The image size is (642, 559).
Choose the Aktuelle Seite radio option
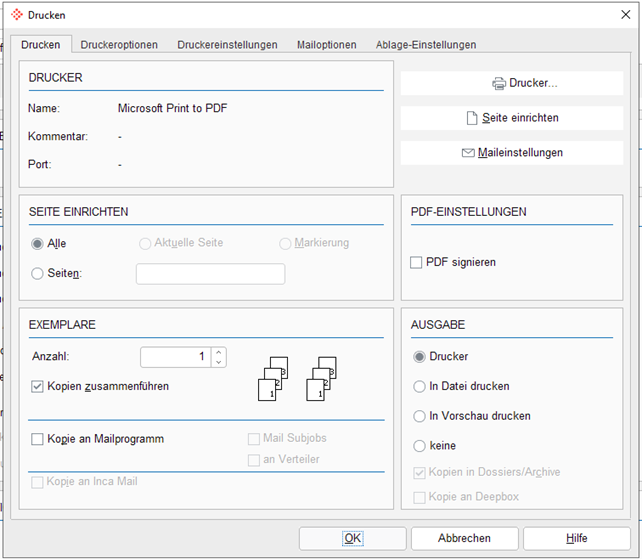click(145, 244)
